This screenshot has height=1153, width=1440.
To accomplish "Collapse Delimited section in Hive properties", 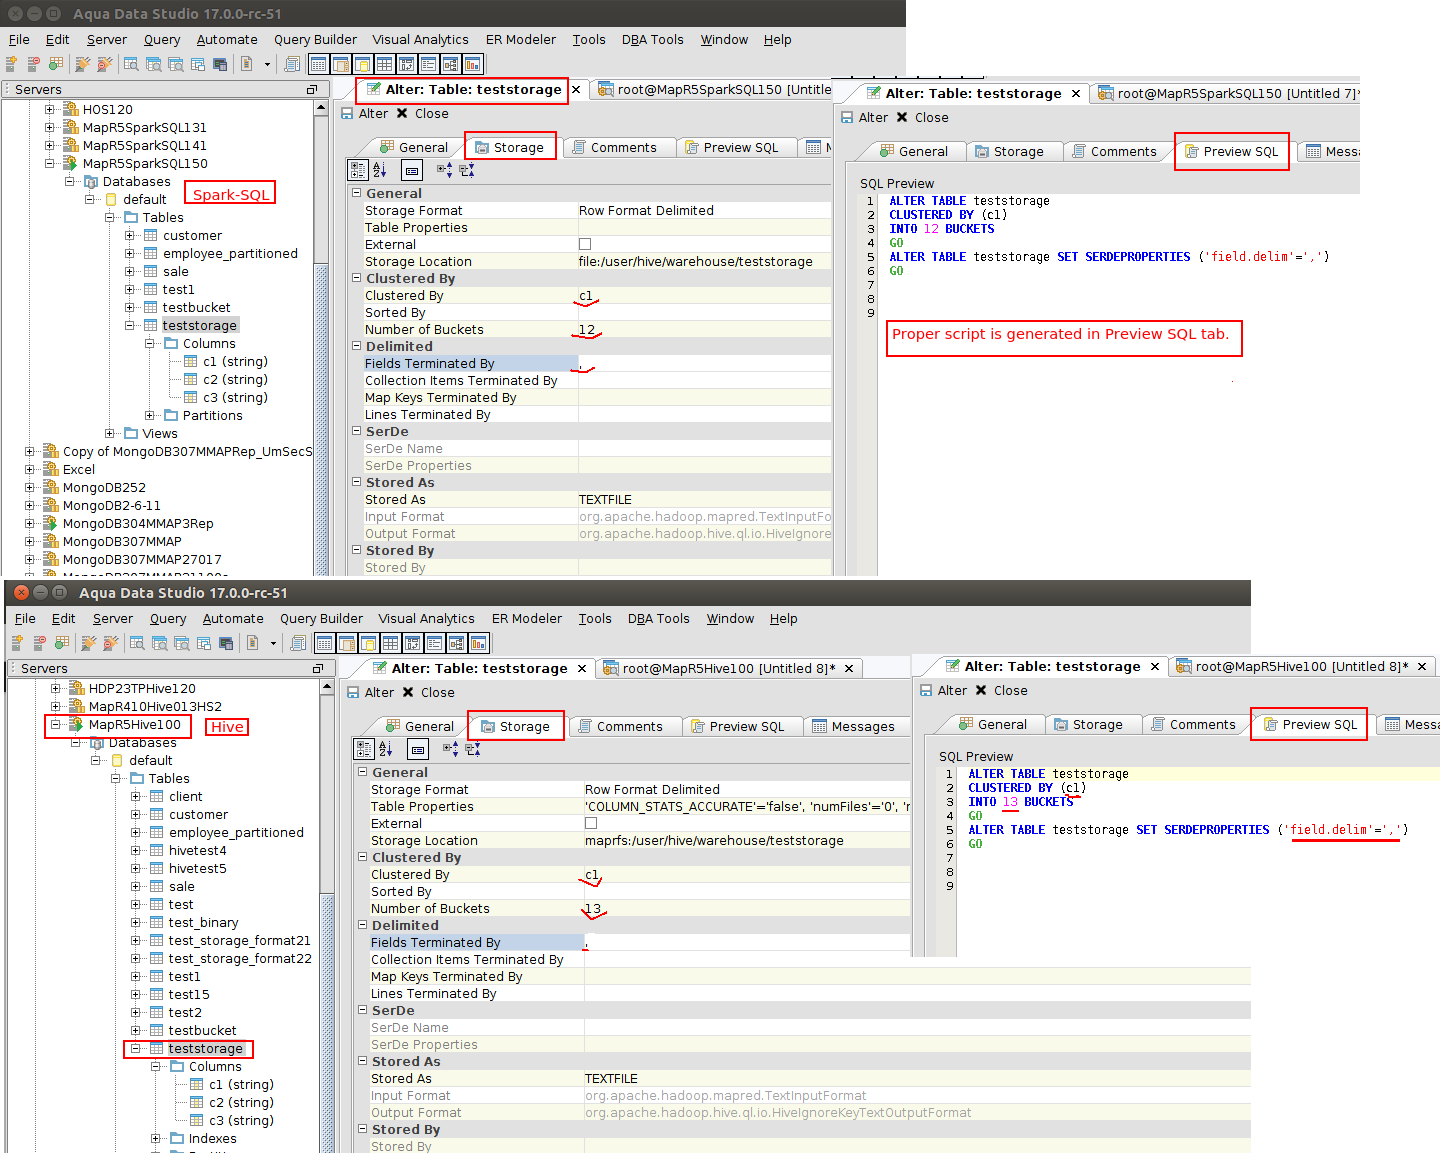I will [362, 925].
